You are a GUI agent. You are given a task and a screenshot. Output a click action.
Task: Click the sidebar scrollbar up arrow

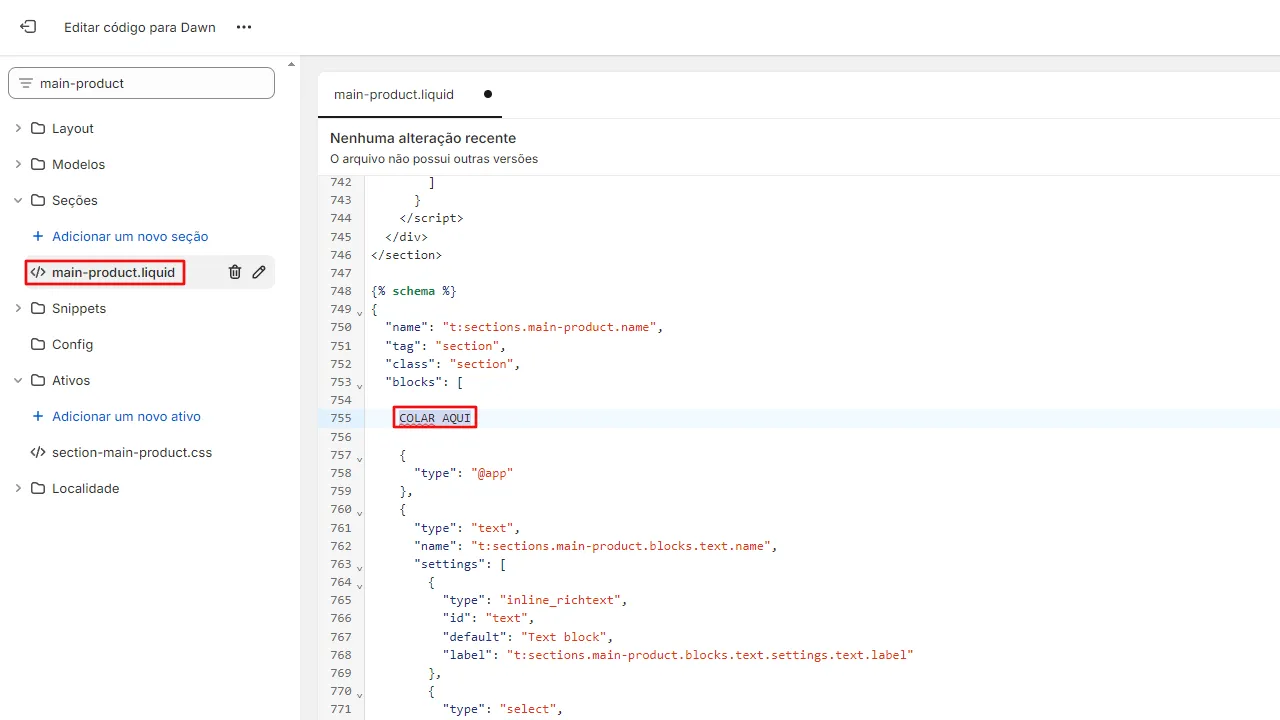pos(292,64)
